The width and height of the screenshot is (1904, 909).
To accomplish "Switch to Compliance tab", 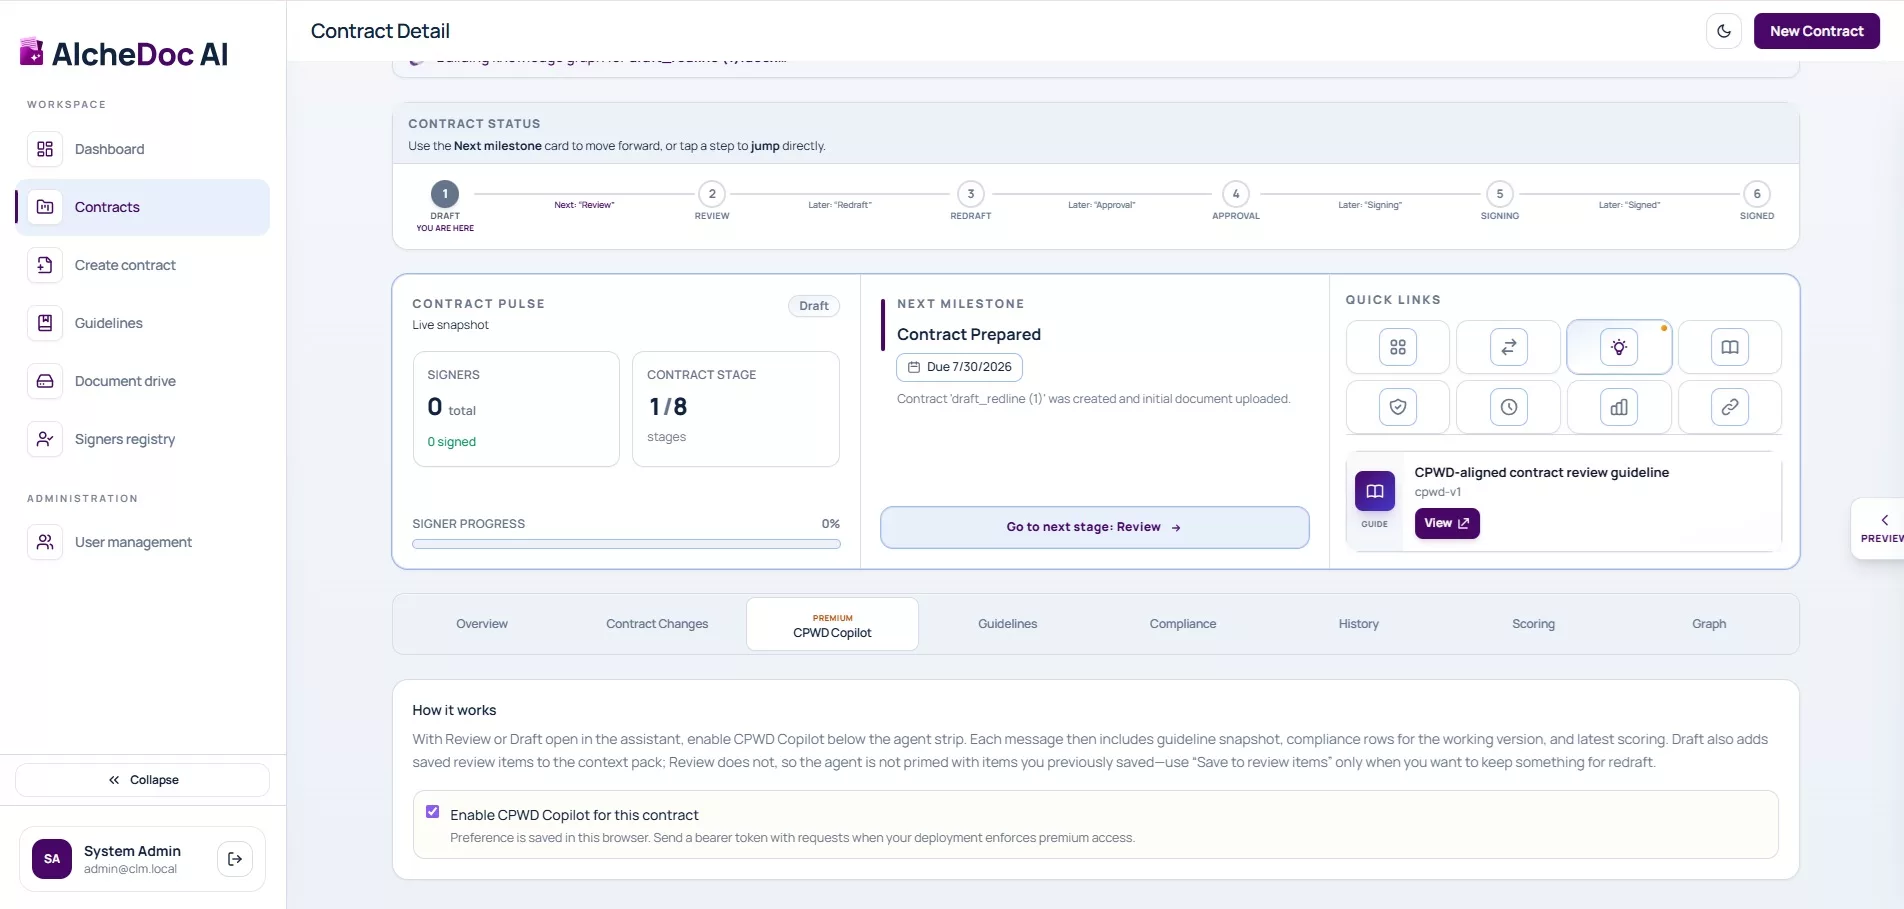I will (x=1183, y=624).
